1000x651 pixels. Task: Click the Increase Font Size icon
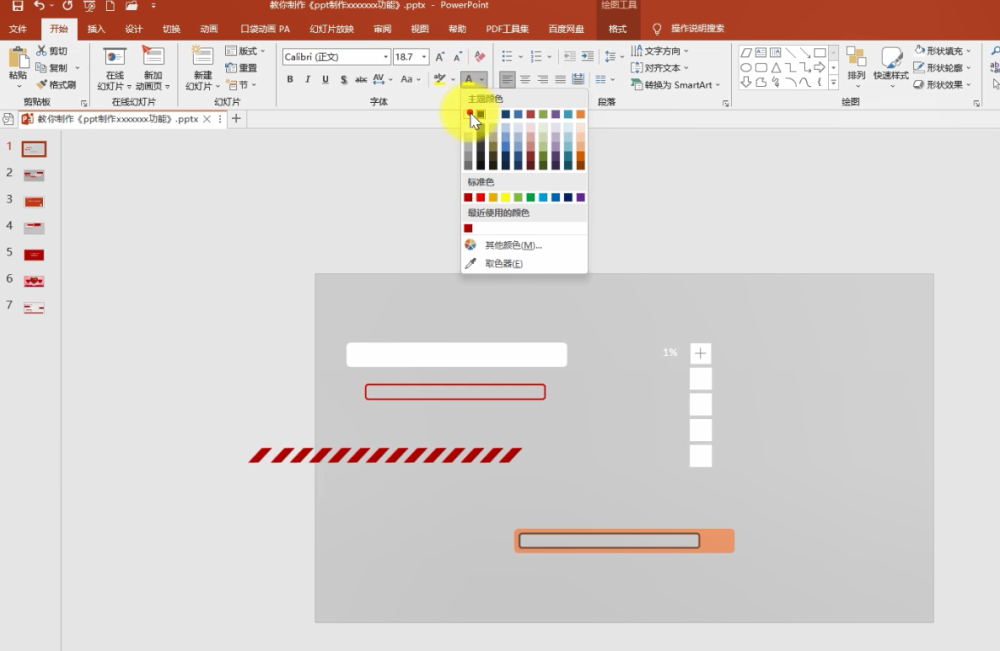tap(440, 57)
